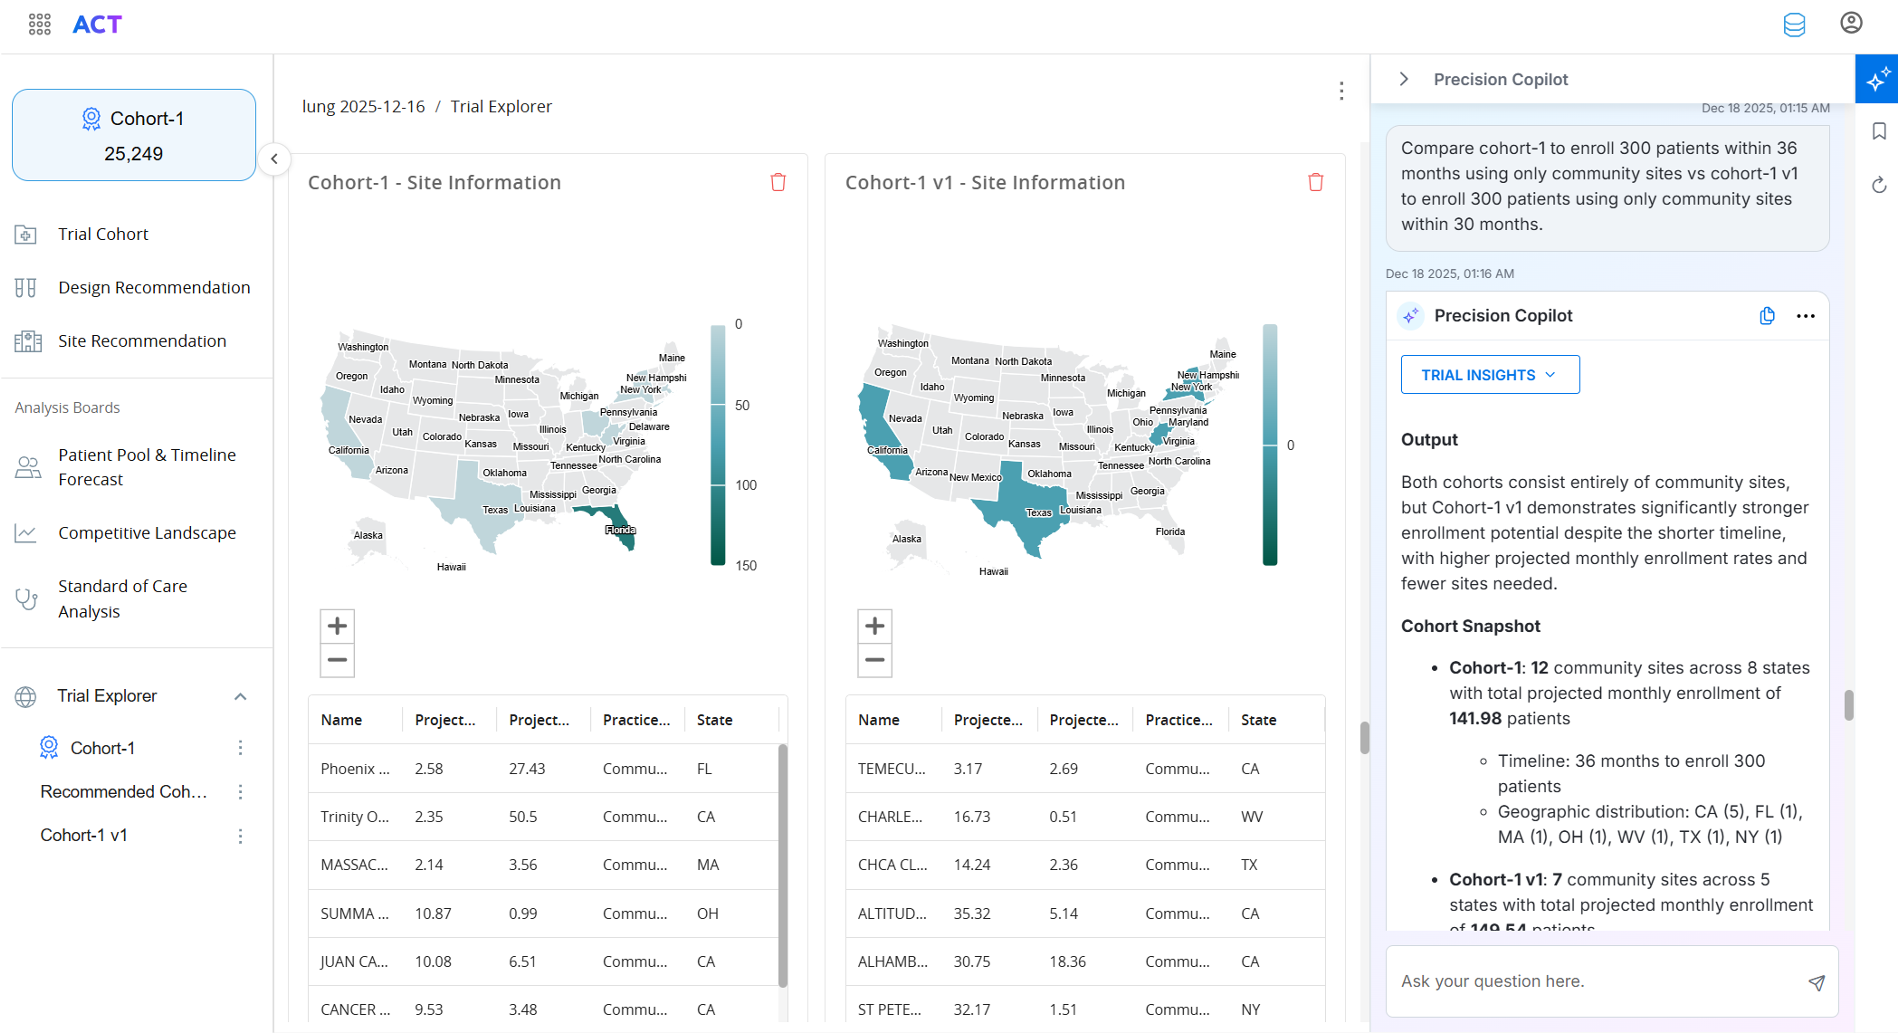Select the Standard of Care Analysis icon
Viewport: 1898px width, 1034px height.
[27, 598]
